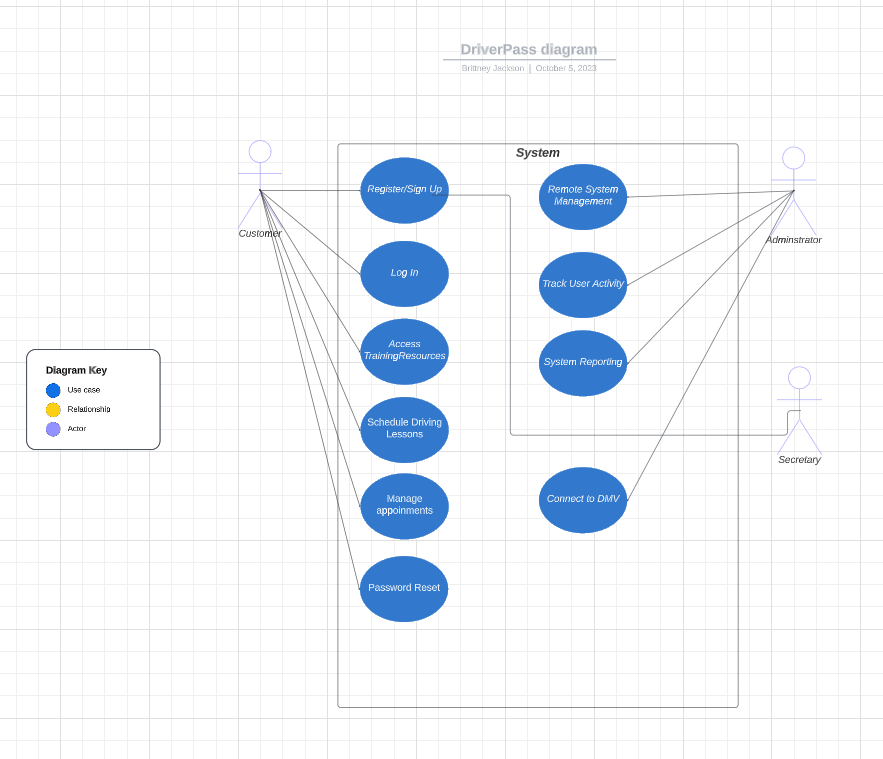Click the Use case legend label
Viewport: 883px width, 759px height.
(84, 390)
